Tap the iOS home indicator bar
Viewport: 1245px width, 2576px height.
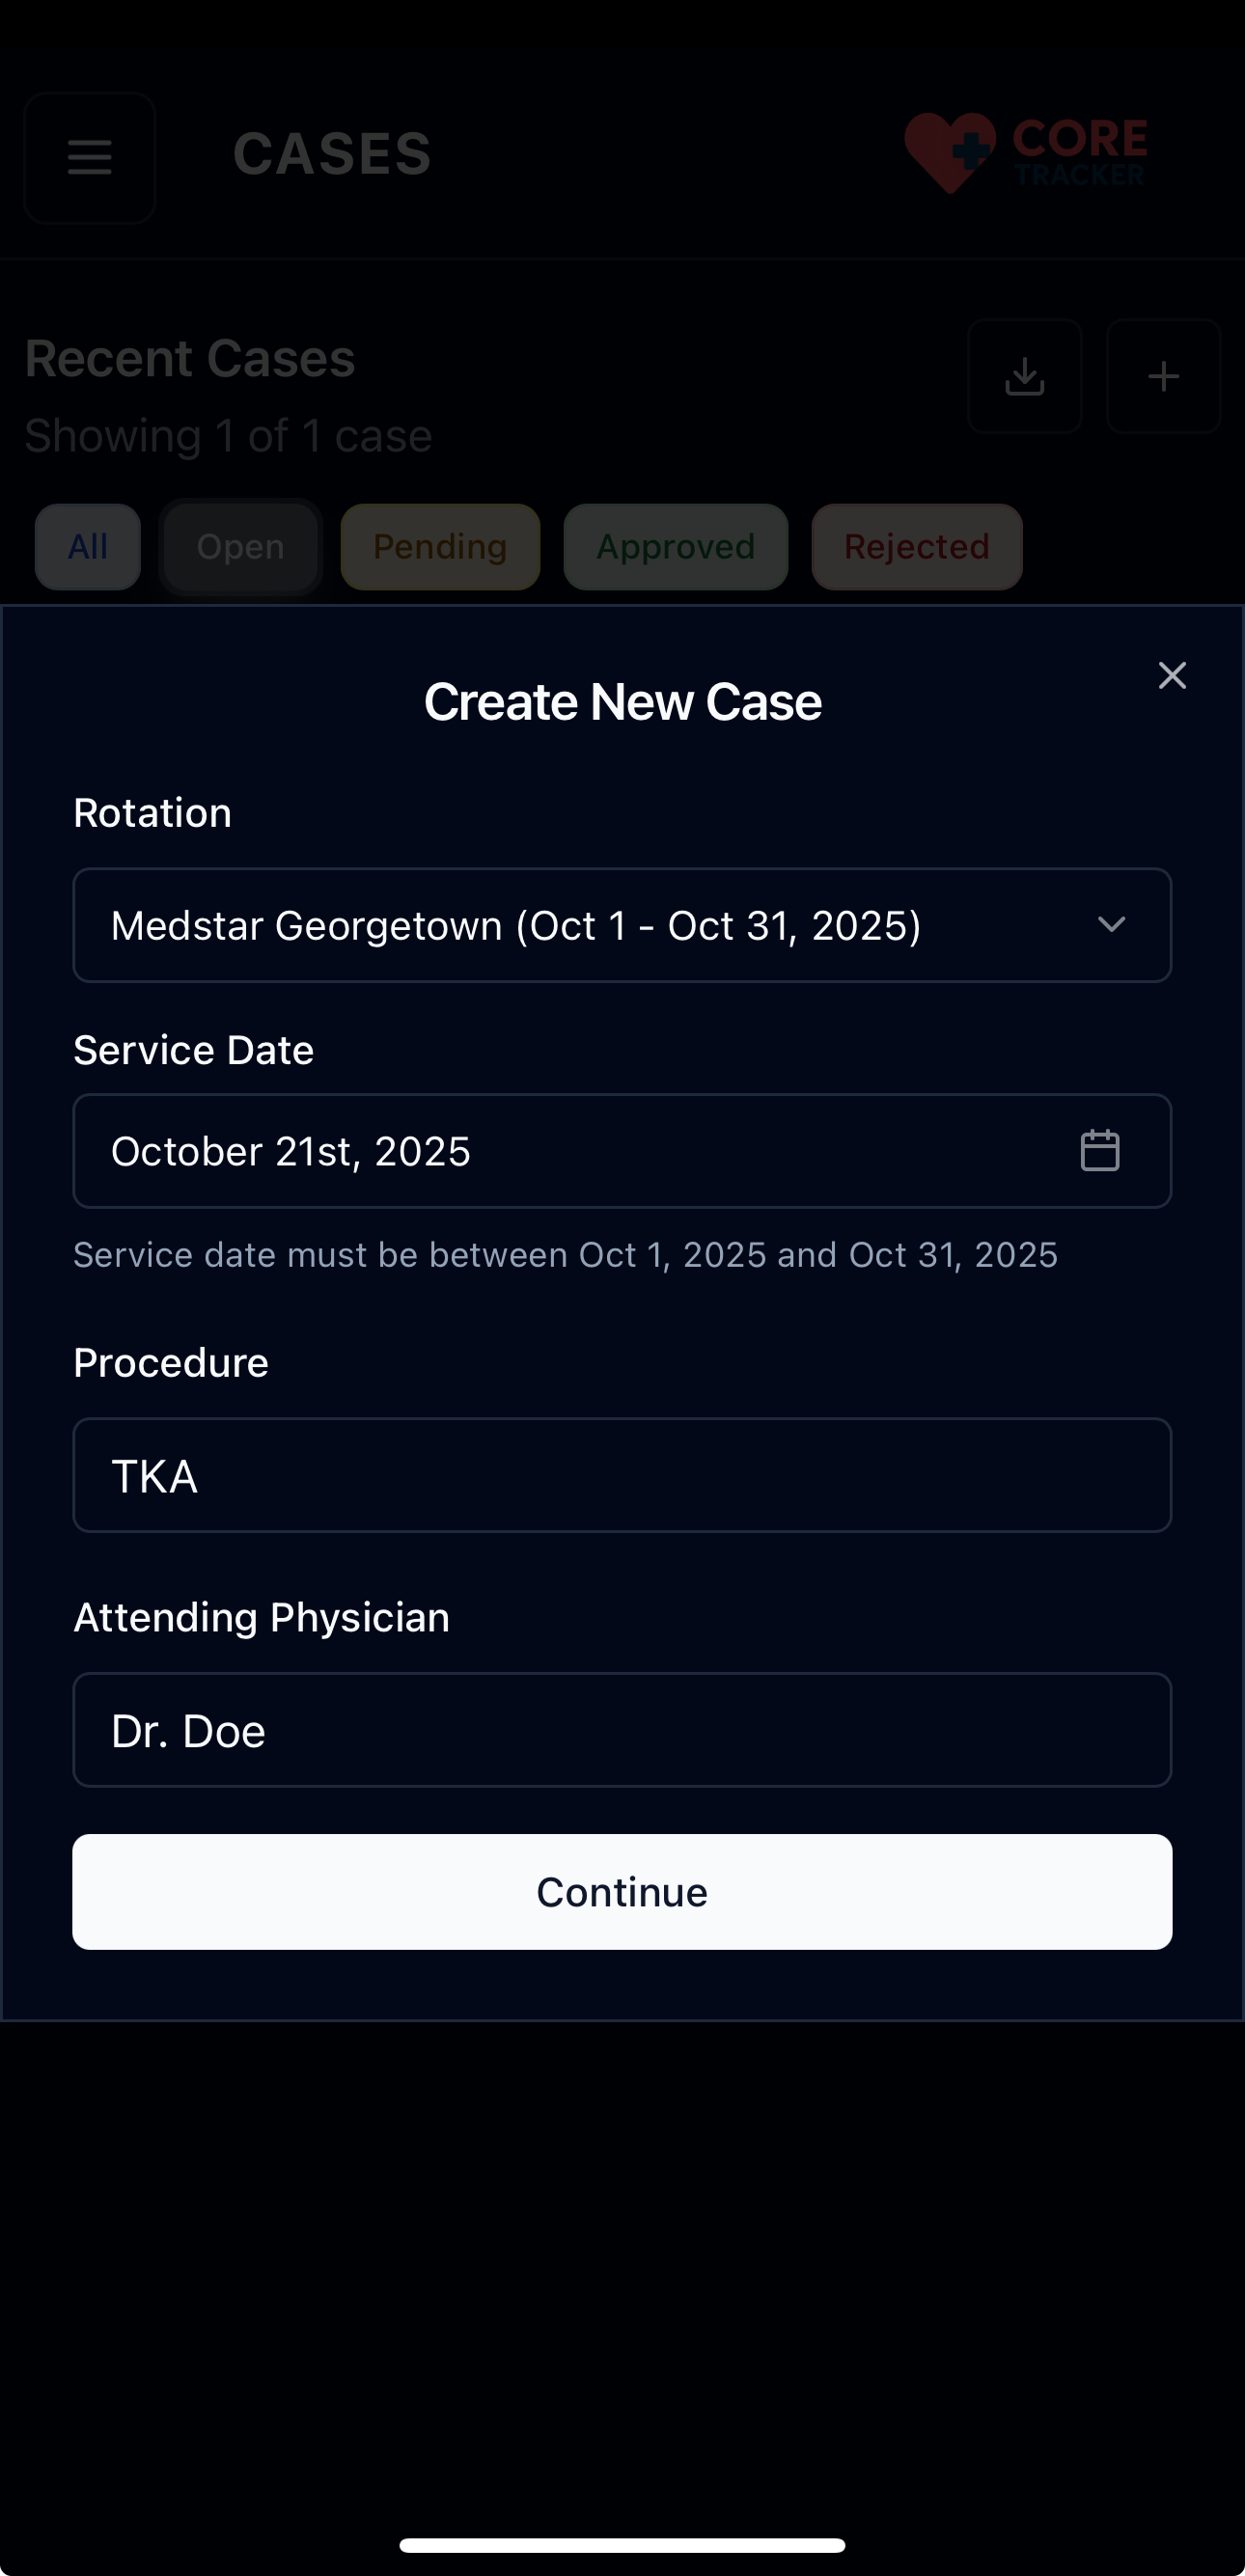tap(622, 2545)
